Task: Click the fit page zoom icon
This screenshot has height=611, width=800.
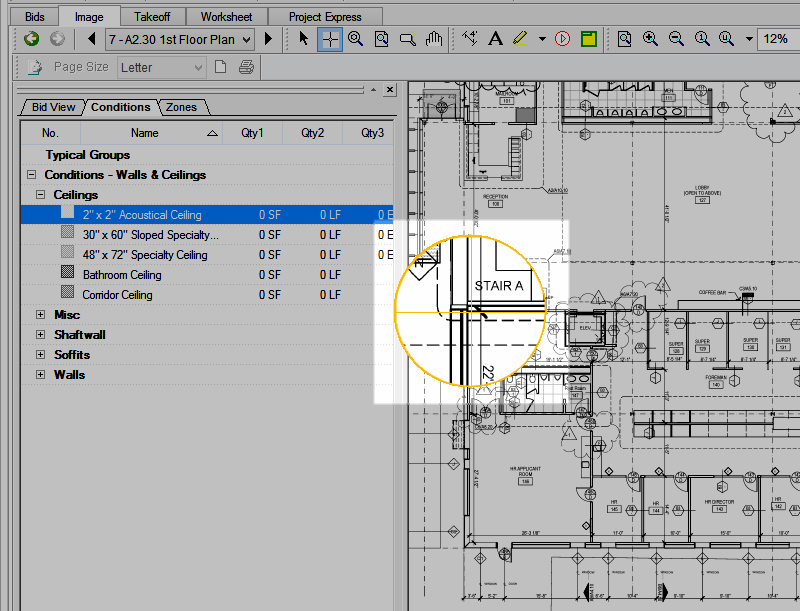Action: point(624,39)
